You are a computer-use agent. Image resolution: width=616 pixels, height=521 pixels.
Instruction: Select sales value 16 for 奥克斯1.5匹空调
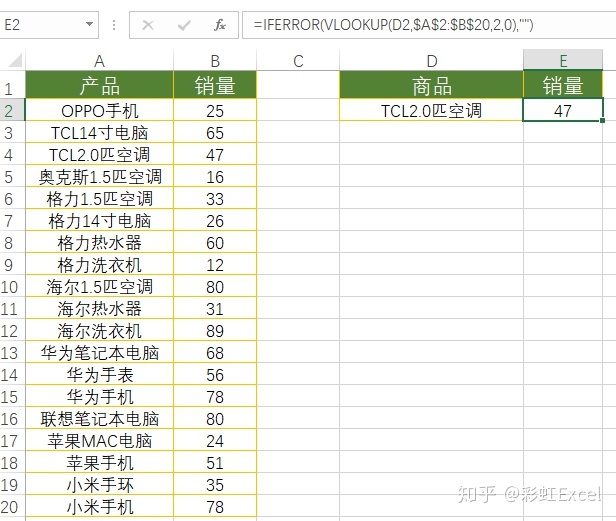tap(215, 176)
